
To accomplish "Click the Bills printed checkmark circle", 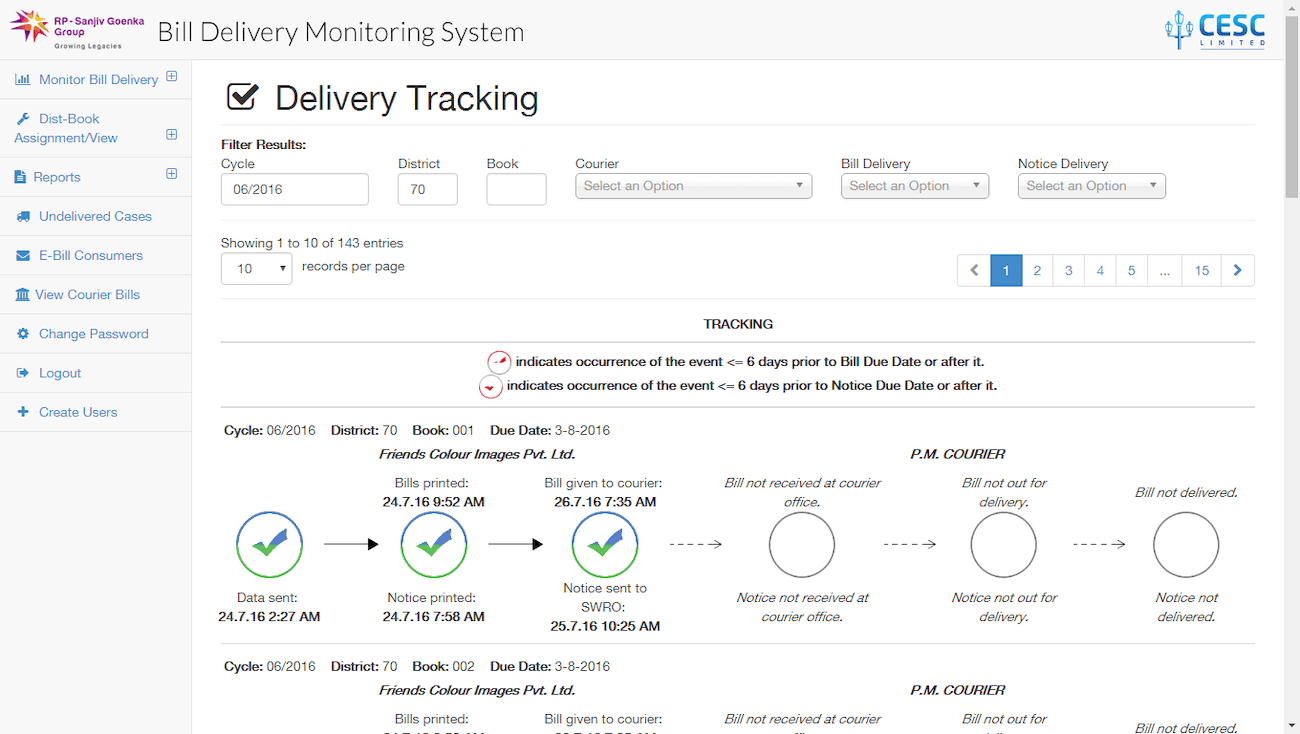I will [x=433, y=545].
